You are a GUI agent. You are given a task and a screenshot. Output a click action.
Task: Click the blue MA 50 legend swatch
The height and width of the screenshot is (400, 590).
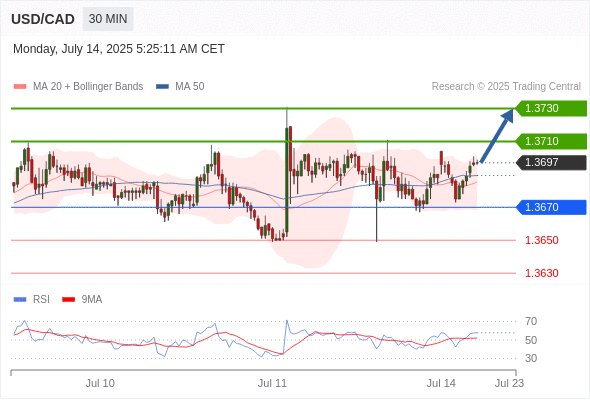point(162,87)
